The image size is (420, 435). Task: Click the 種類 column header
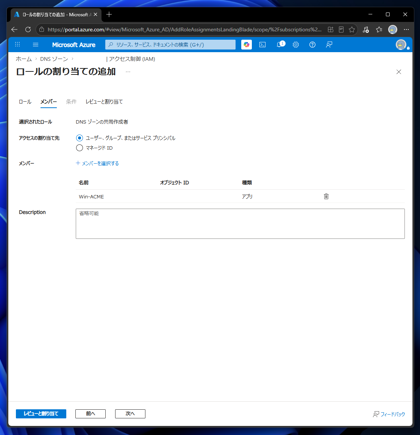tap(247, 183)
